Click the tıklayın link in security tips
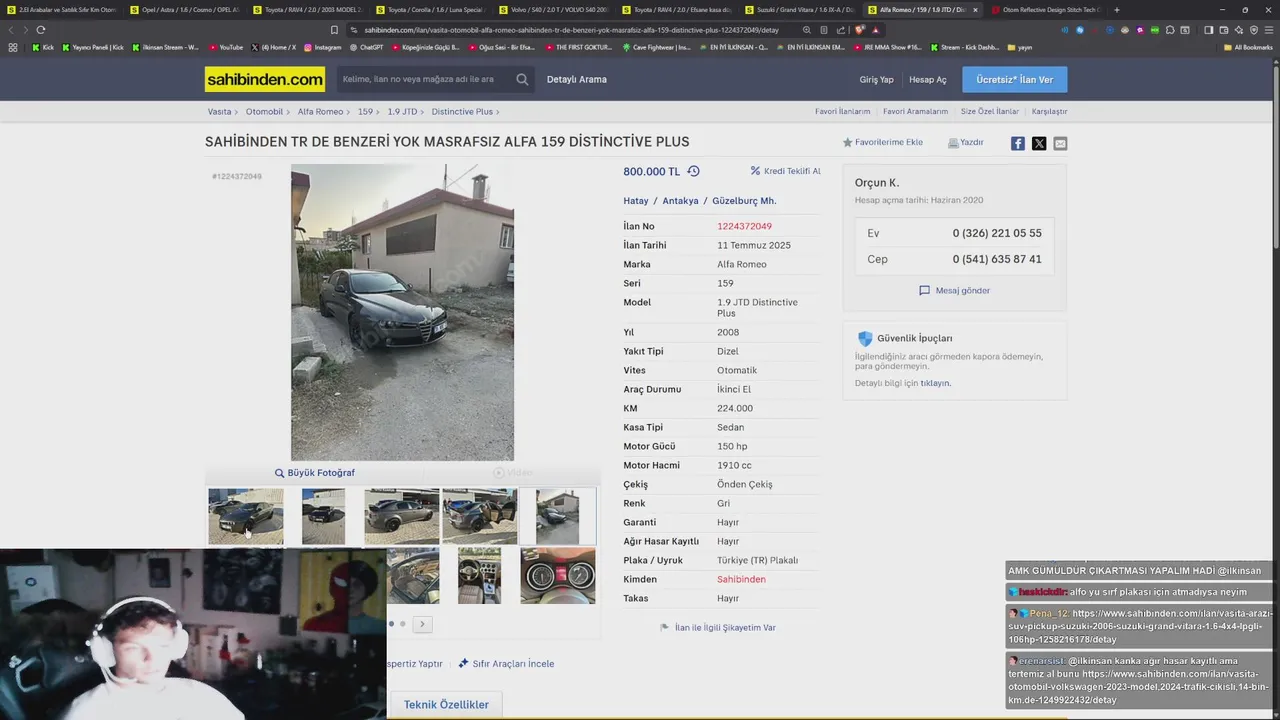 [x=935, y=383]
